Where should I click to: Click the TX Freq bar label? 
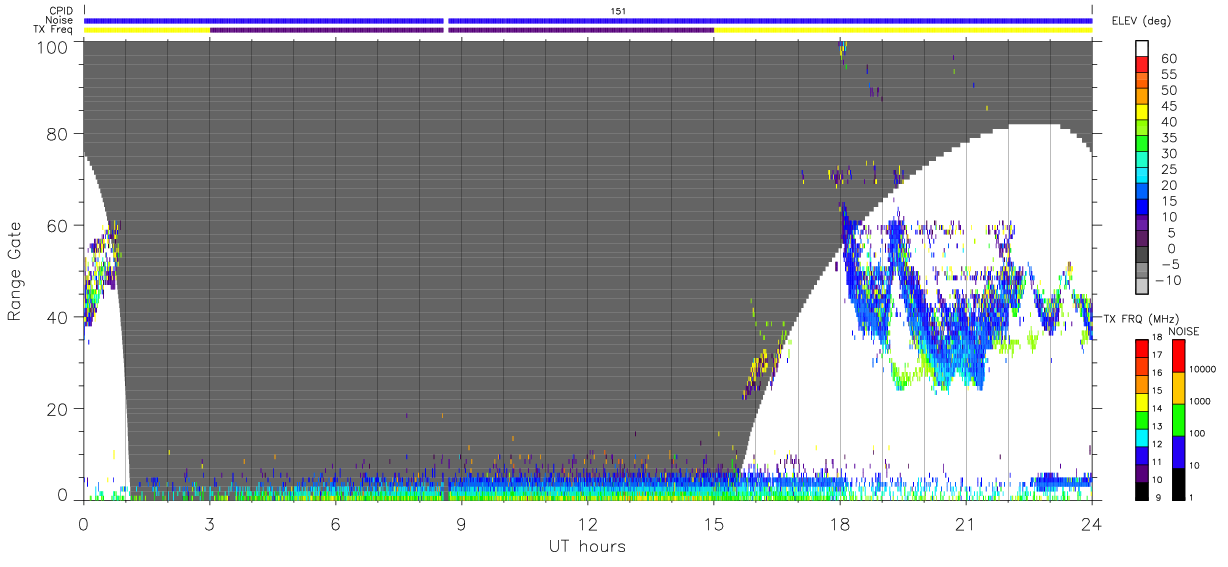pos(55,29)
